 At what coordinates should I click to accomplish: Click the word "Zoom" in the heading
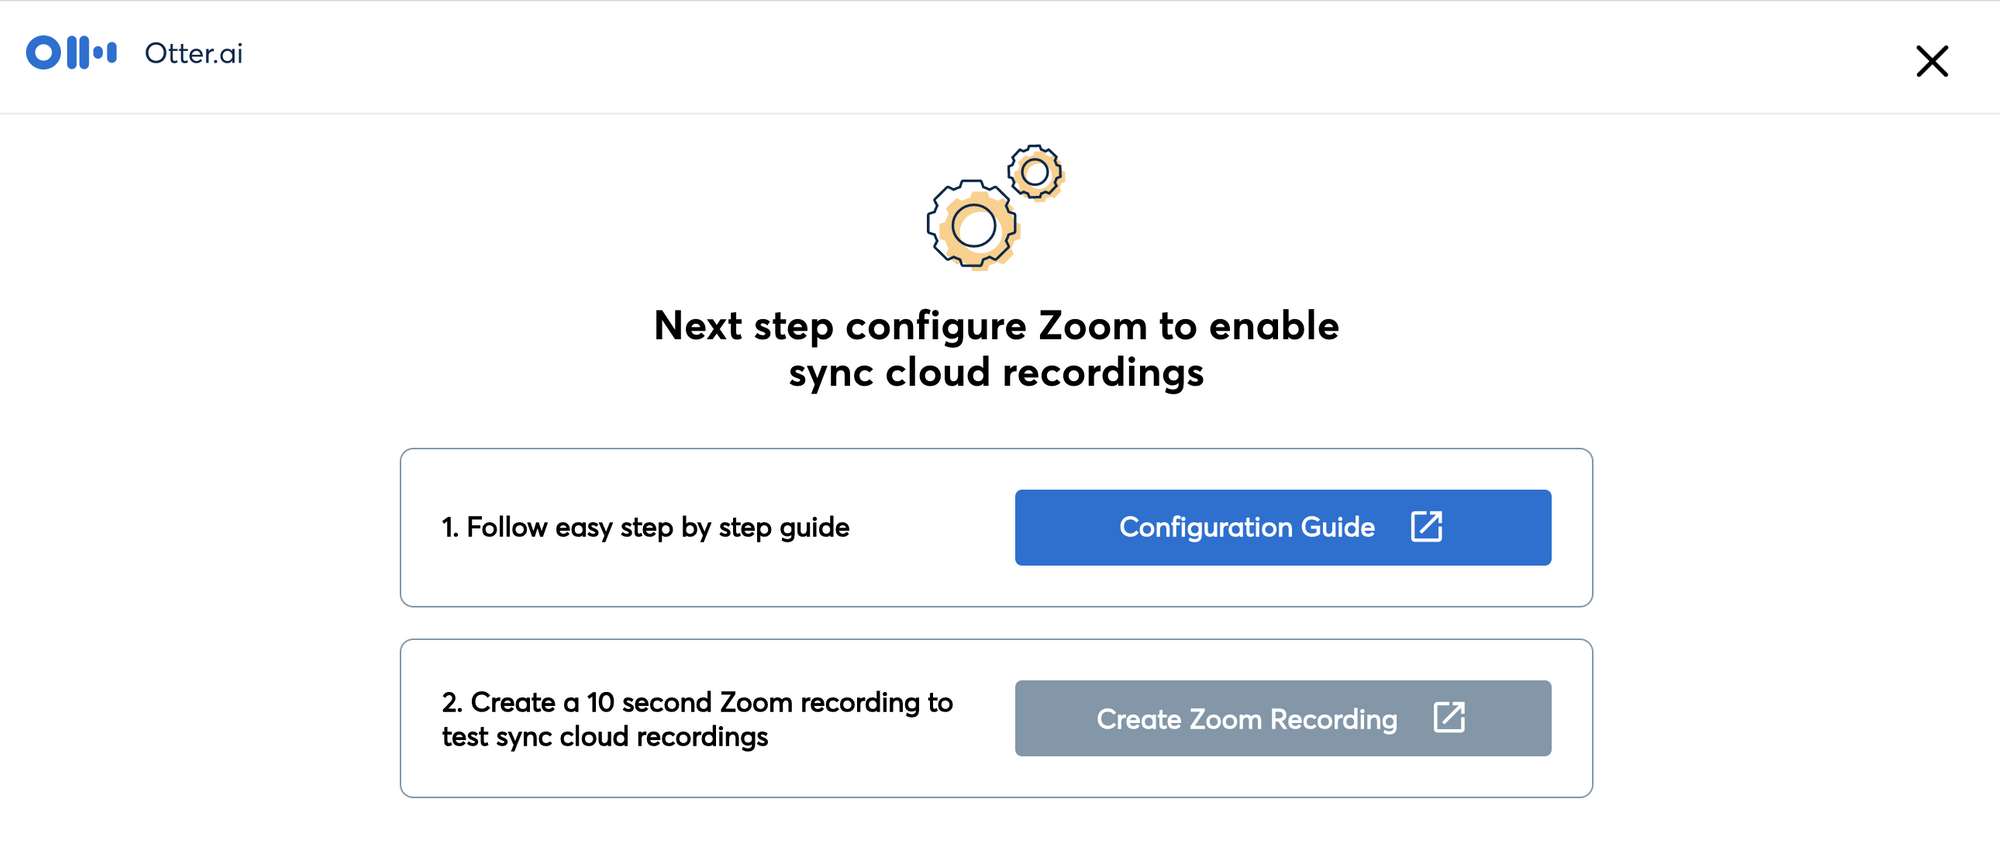point(1092,326)
